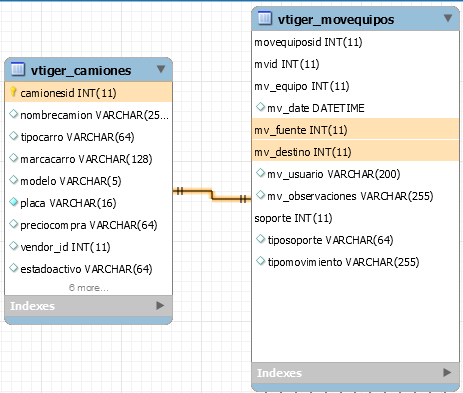
Task: Click the diamond icon beside preciocompra
Action: (x=13, y=224)
